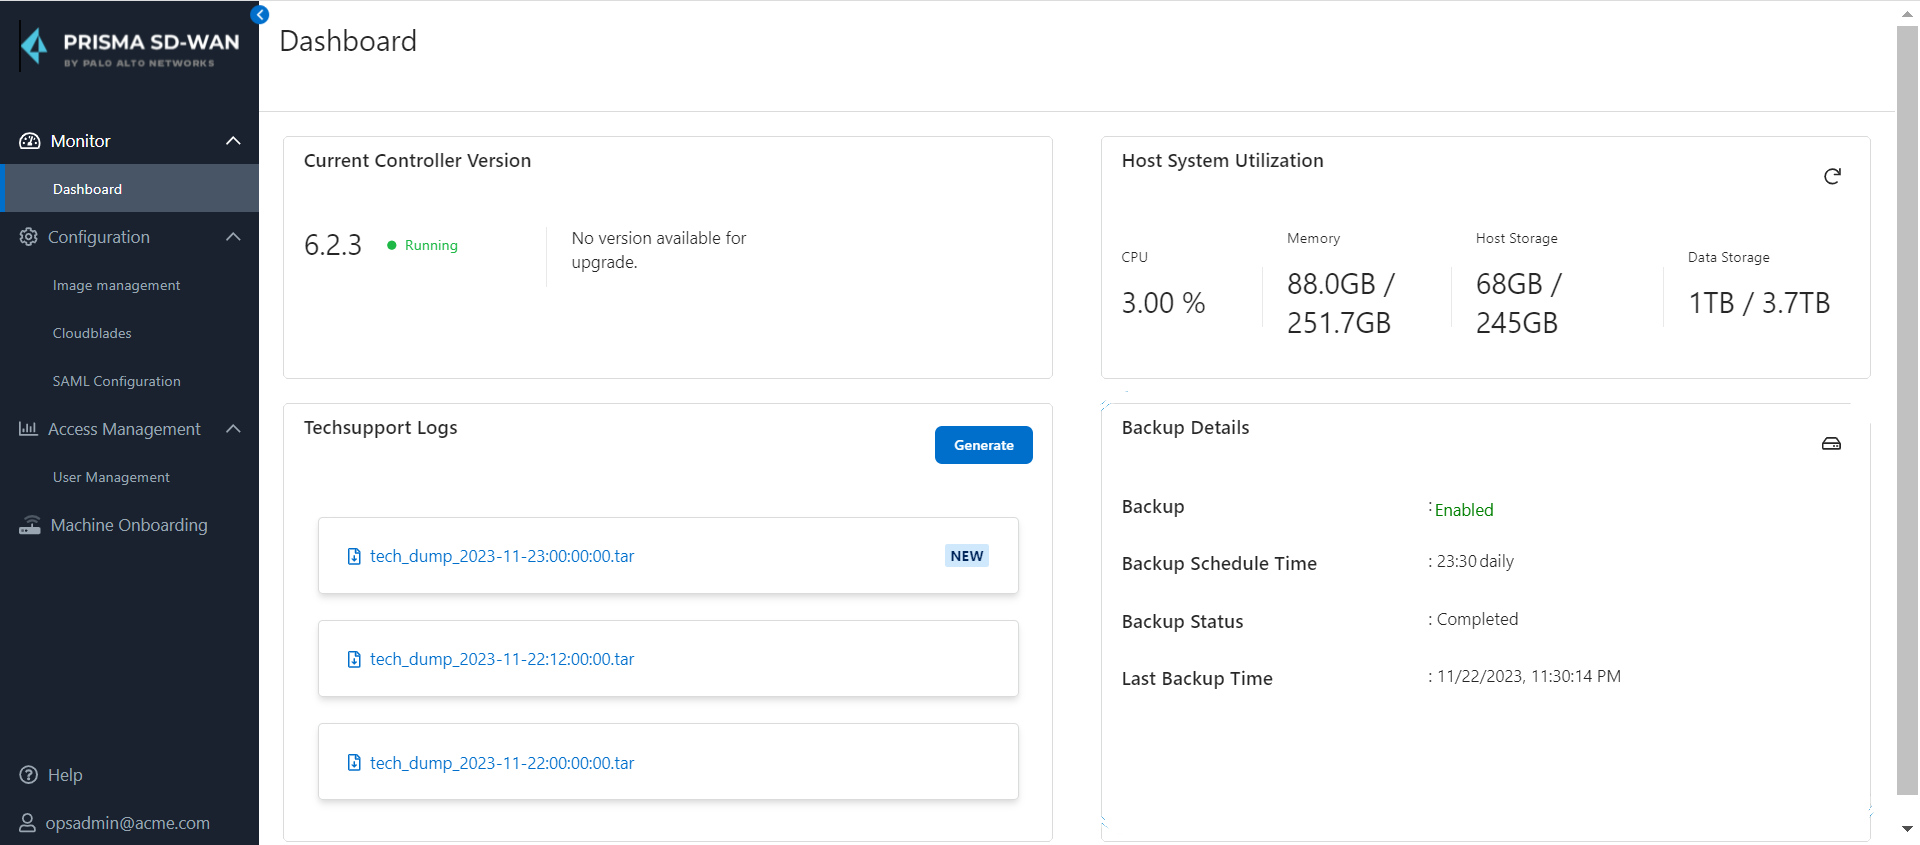
Task: Collapse the Access Management section chevron
Action: (x=233, y=429)
